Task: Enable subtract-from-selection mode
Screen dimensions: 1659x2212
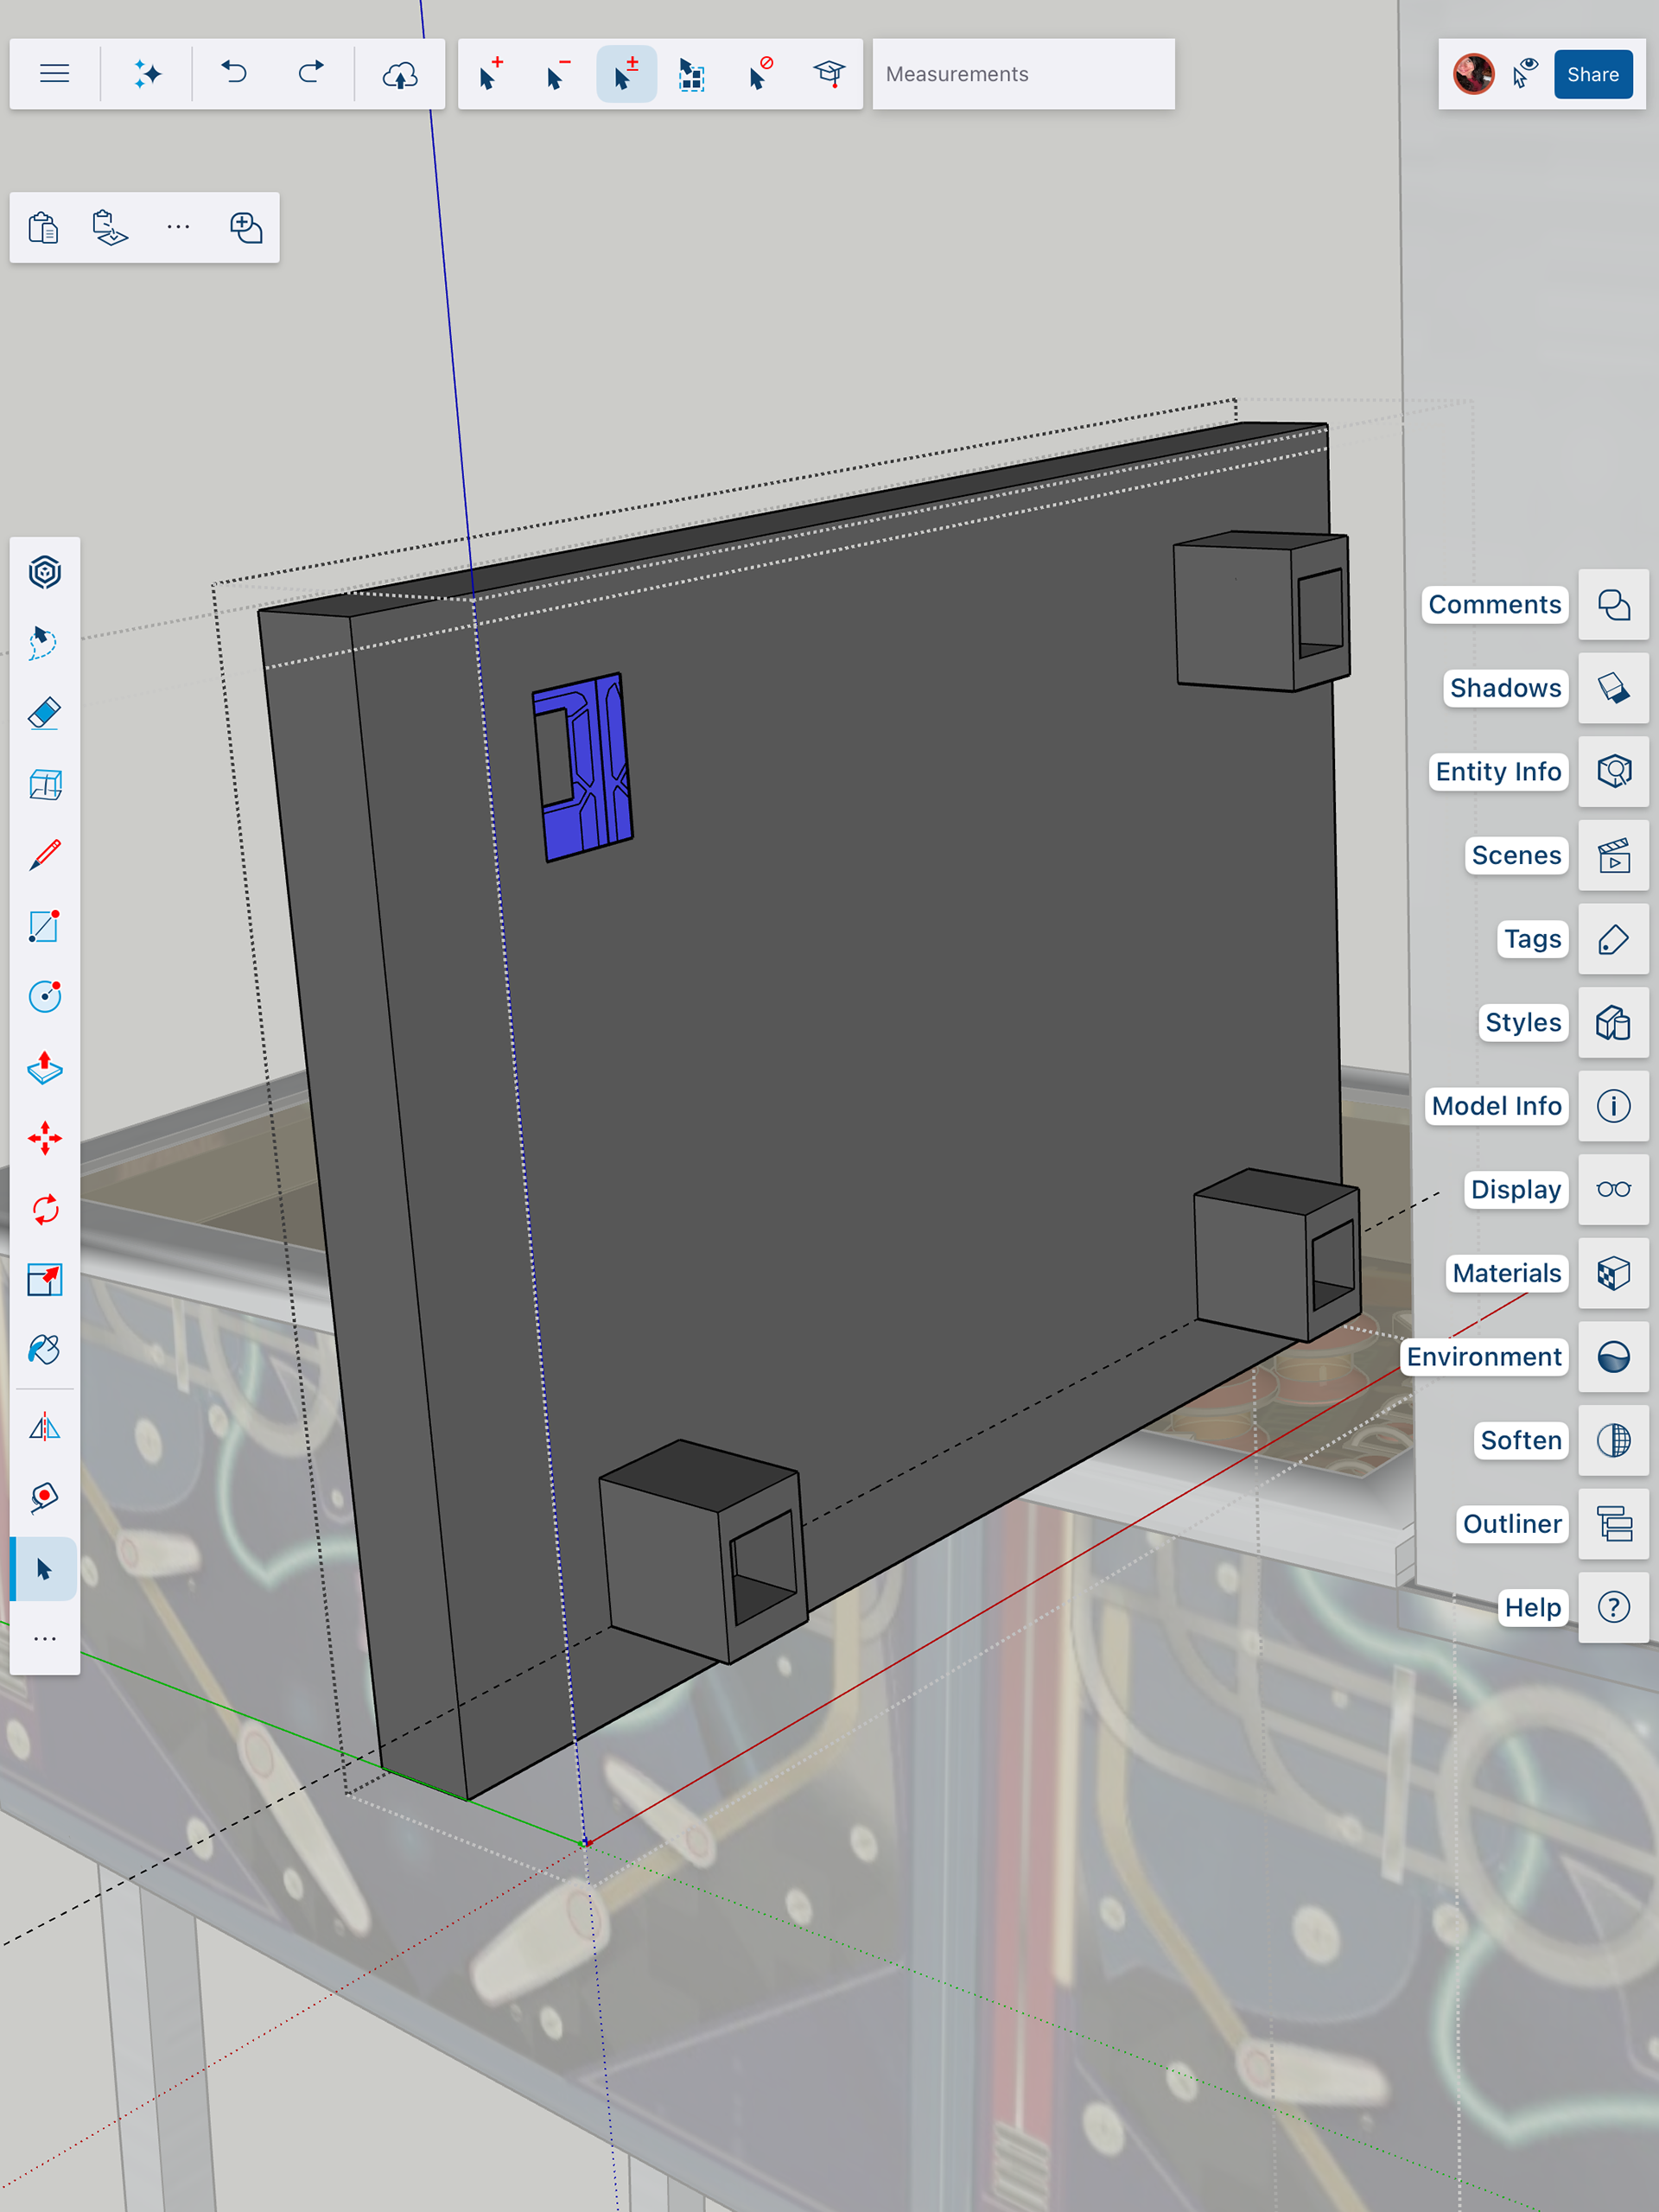Action: click(x=558, y=74)
